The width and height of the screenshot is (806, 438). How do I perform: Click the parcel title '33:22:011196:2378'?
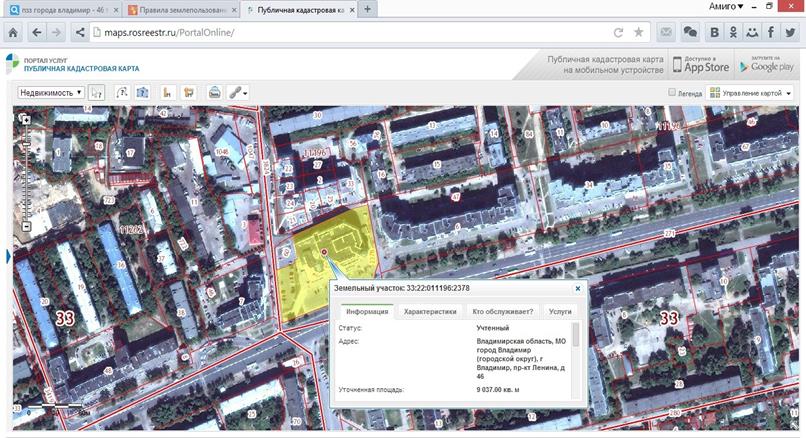(x=438, y=288)
